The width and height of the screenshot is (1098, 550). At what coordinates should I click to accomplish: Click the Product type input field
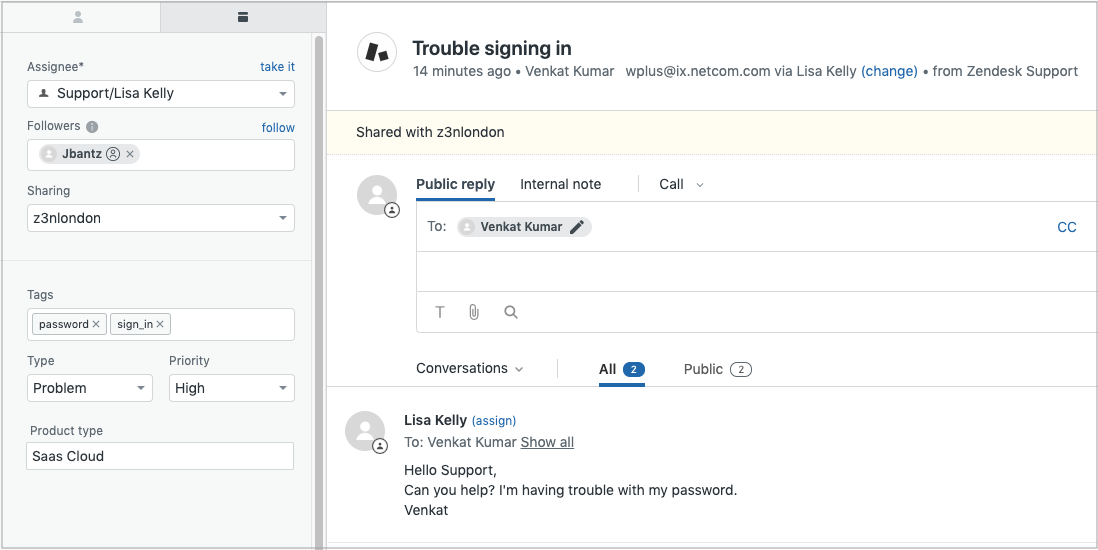click(x=161, y=456)
